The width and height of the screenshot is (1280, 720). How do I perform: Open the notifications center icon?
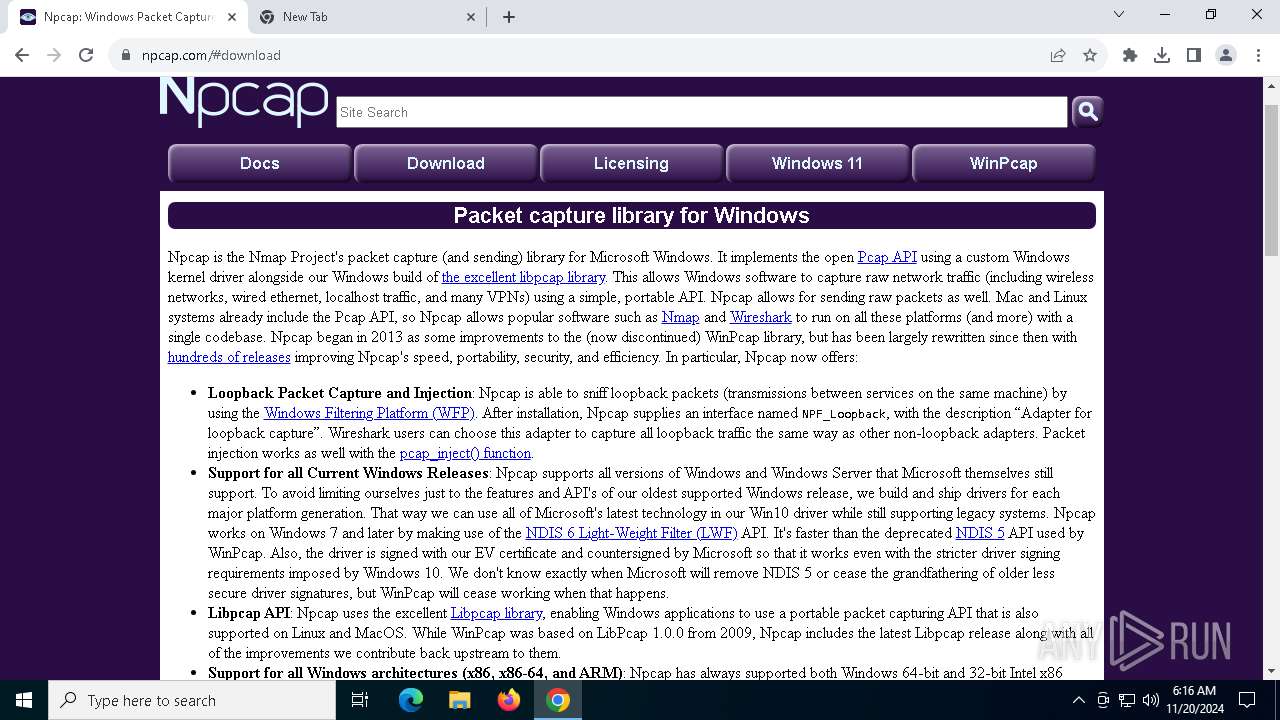tap(1247, 700)
